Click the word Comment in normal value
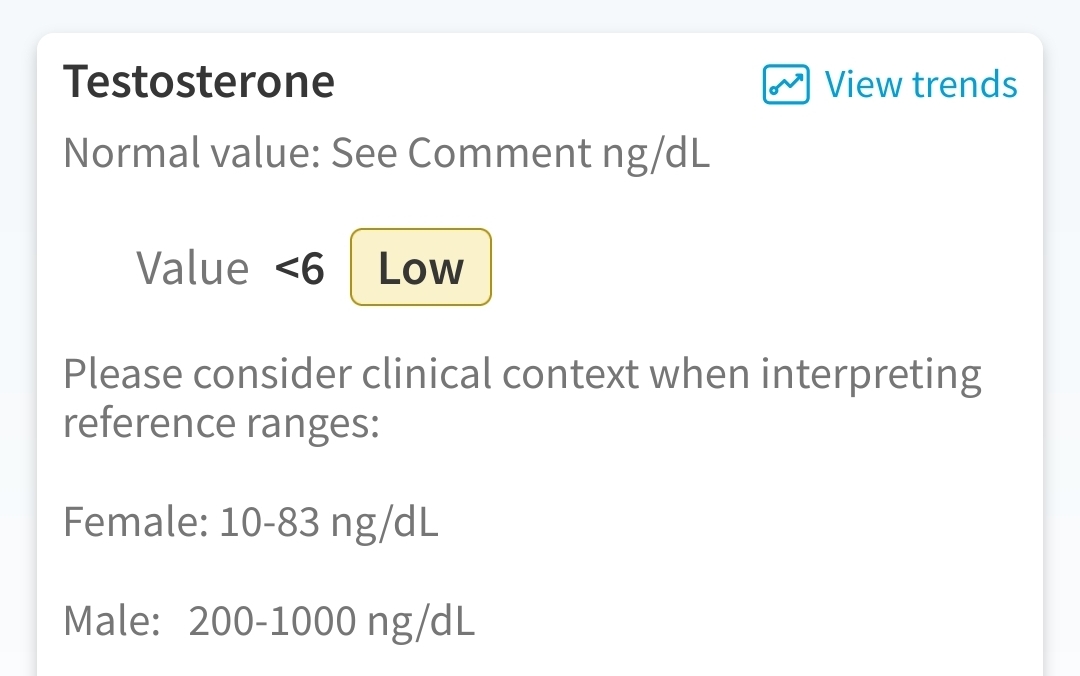1080x676 pixels. coord(499,152)
